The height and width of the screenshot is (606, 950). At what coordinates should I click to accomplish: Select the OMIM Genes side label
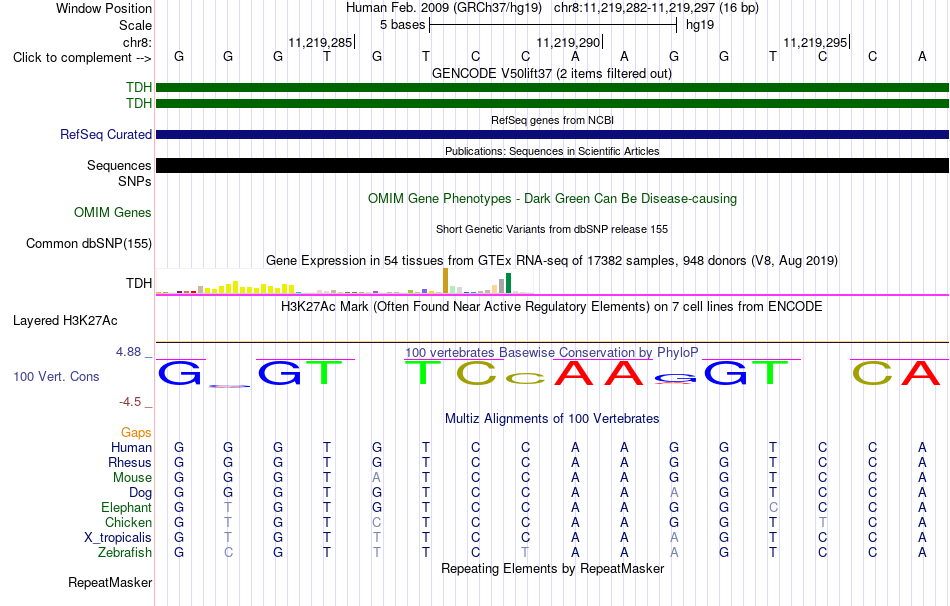tap(113, 212)
